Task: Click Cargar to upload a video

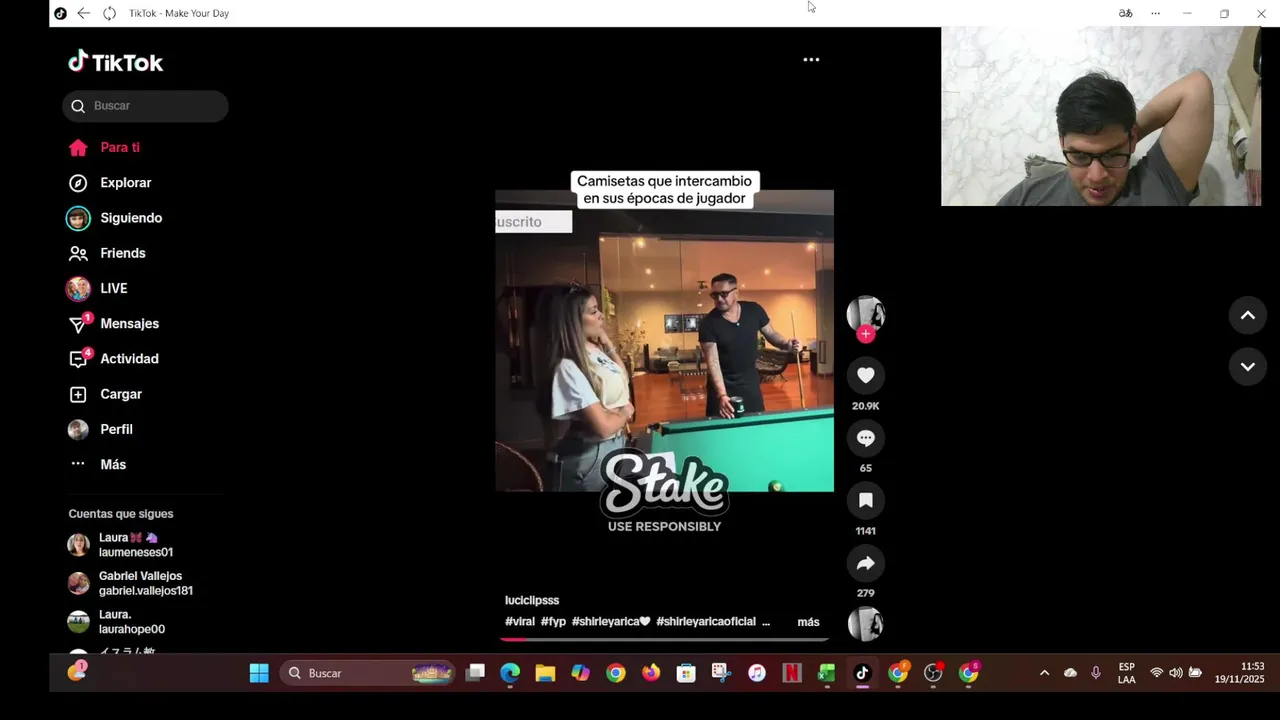Action: [x=105, y=394]
